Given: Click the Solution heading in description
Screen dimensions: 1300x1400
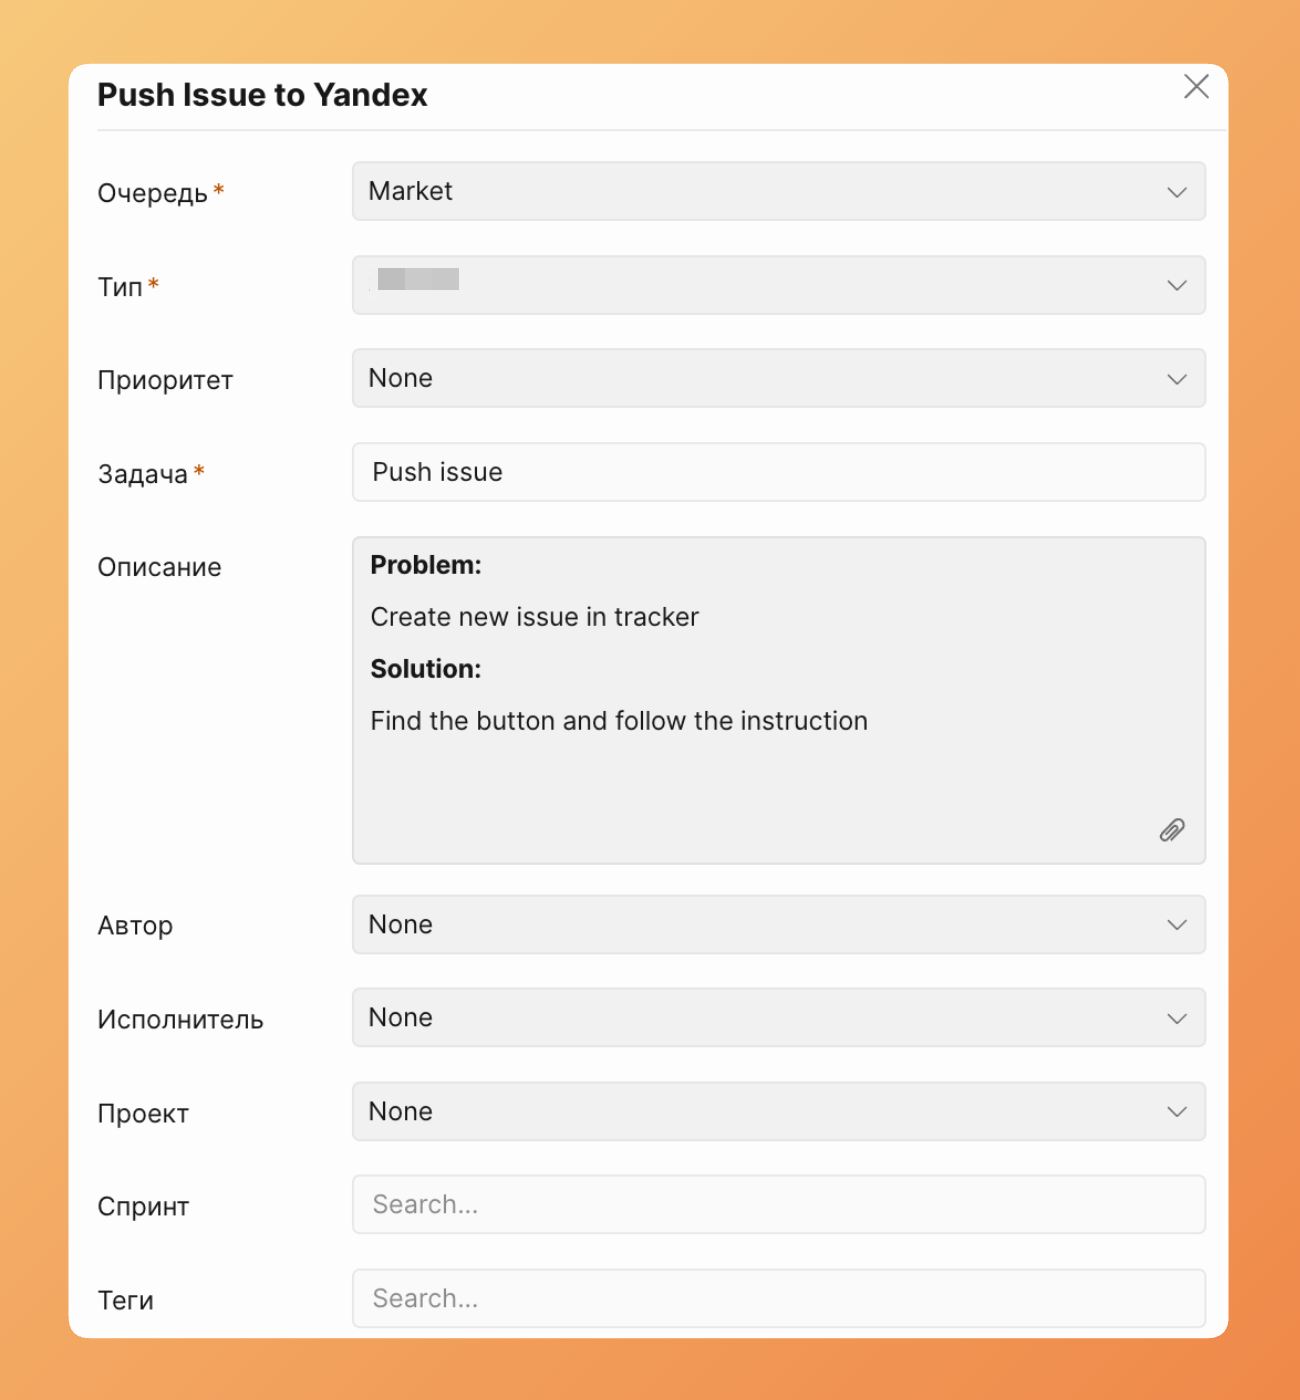Looking at the screenshot, I should point(426,669).
